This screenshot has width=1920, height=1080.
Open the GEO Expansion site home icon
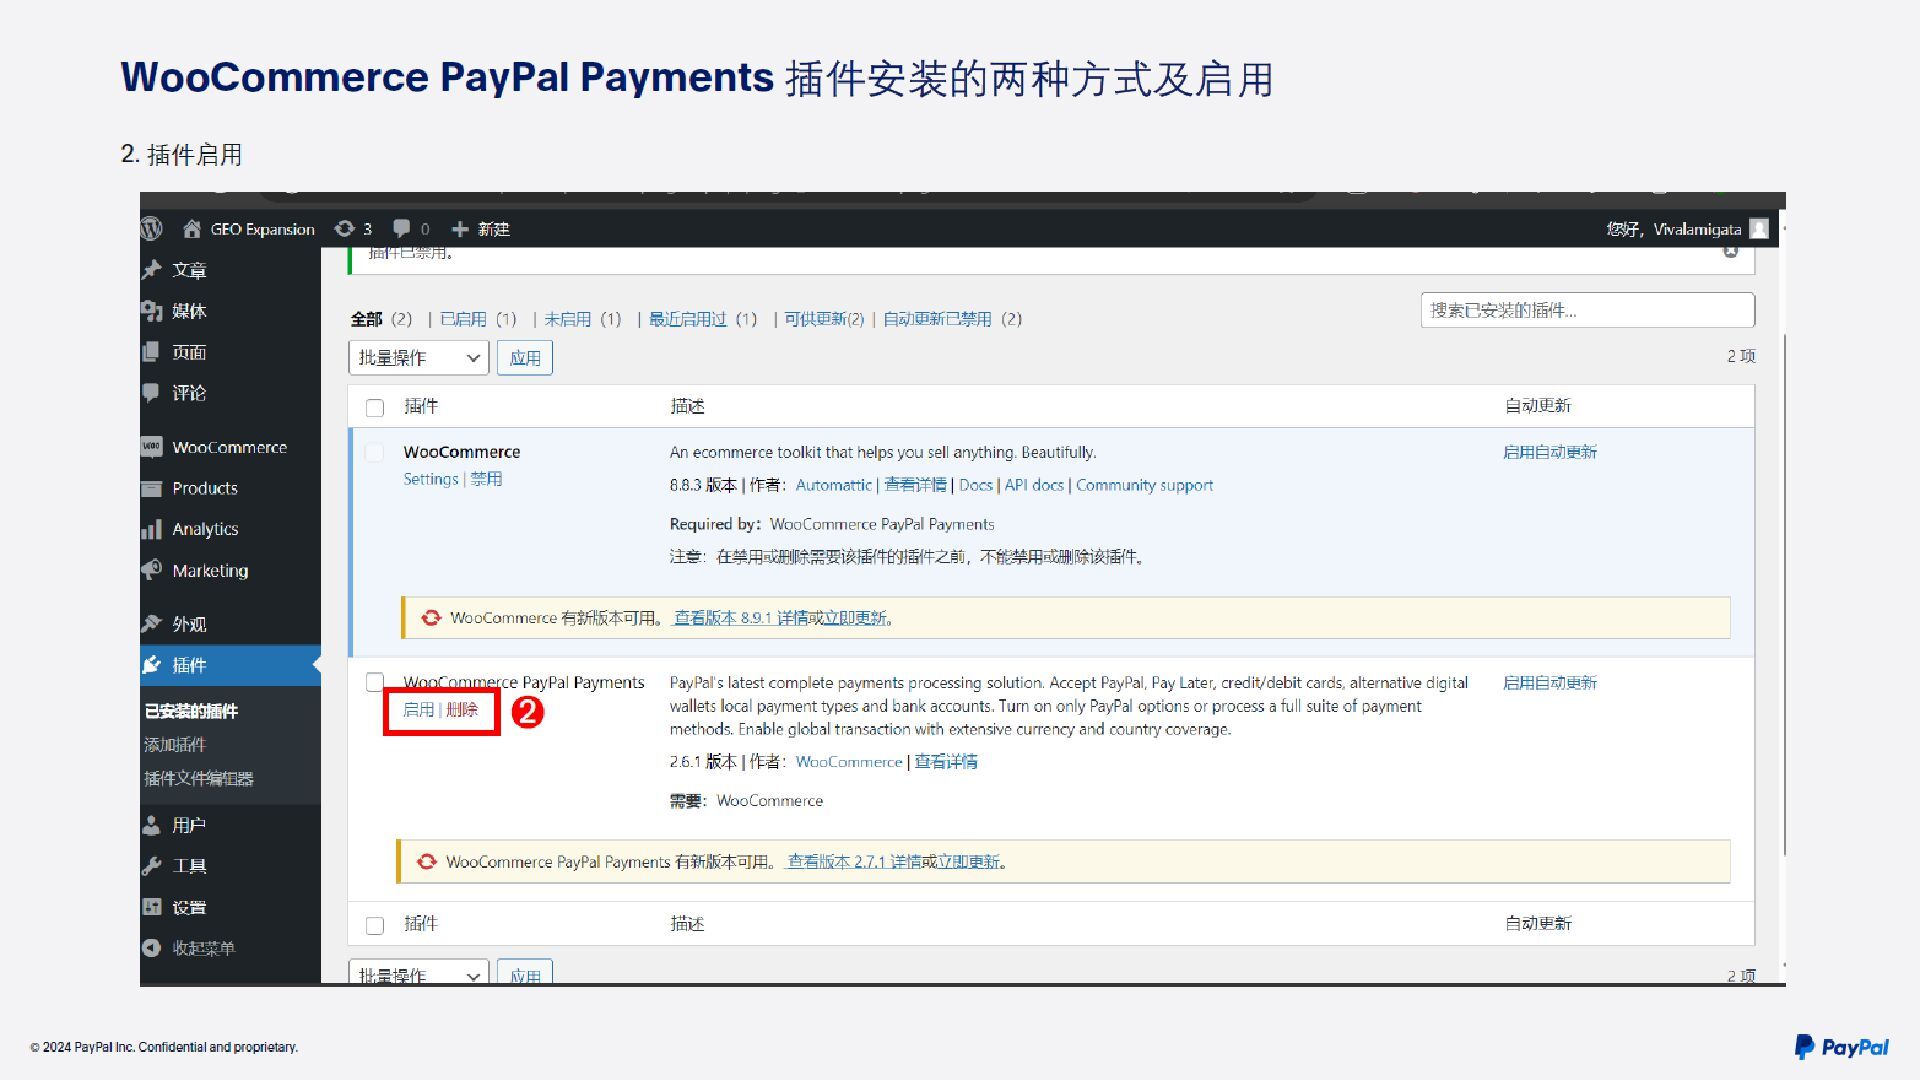coord(192,229)
